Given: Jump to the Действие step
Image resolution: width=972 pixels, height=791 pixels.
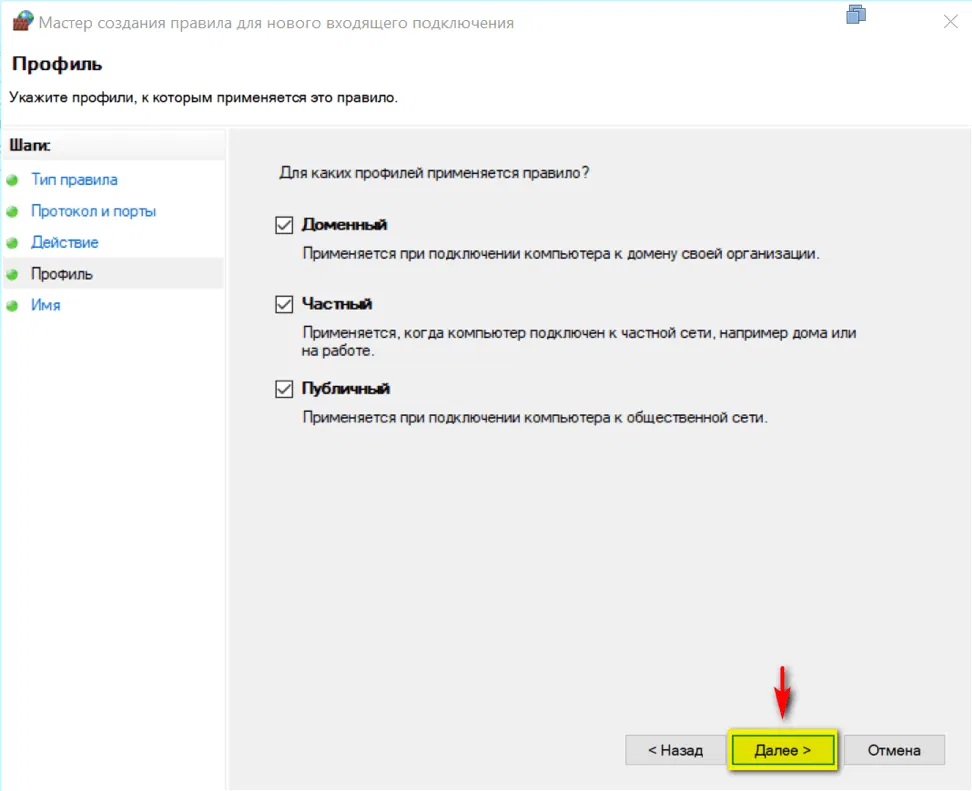Looking at the screenshot, I should [64, 242].
